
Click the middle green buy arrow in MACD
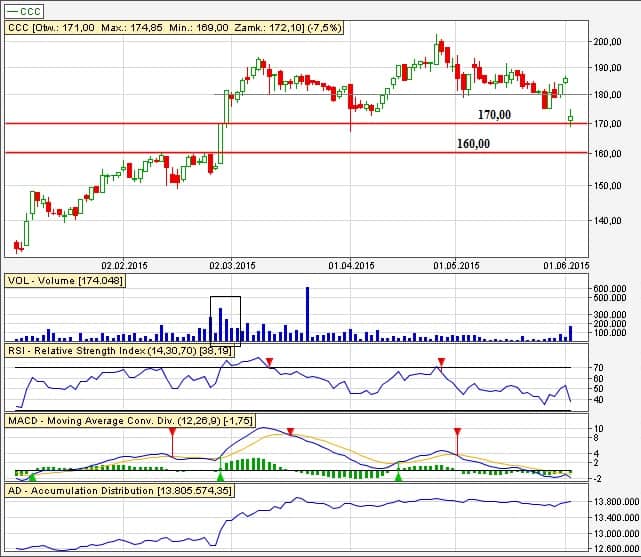click(221, 477)
